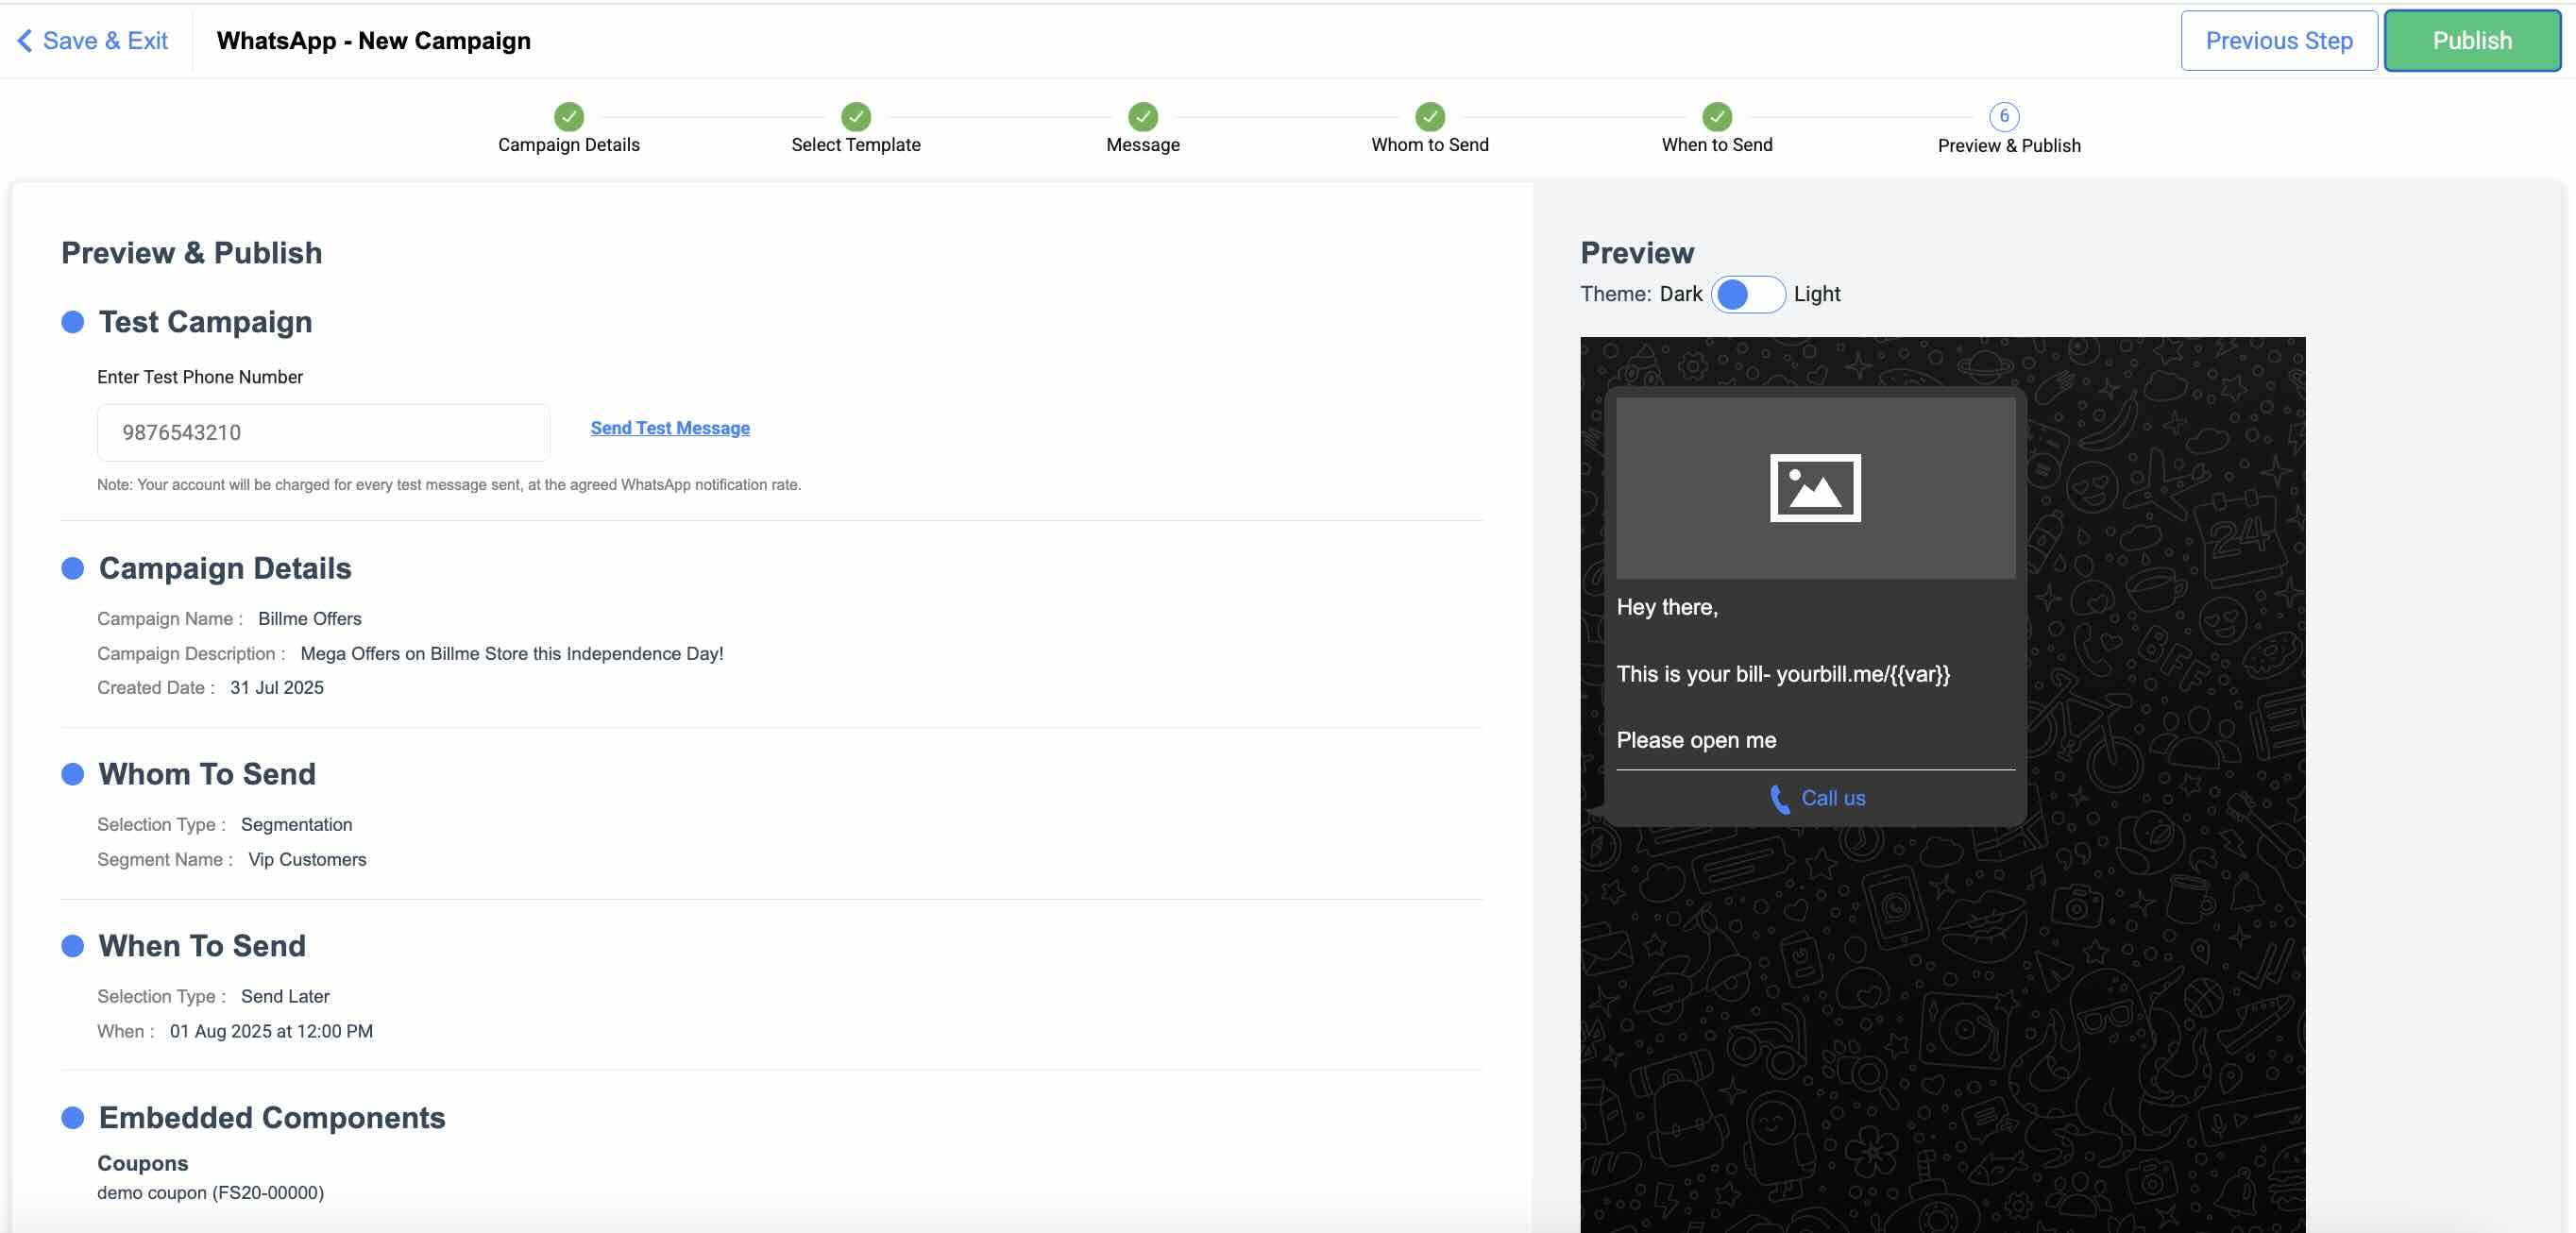Screen dimensions: 2576x1233
Task: Go to the When to Send step label
Action: pyautogui.click(x=1716, y=145)
